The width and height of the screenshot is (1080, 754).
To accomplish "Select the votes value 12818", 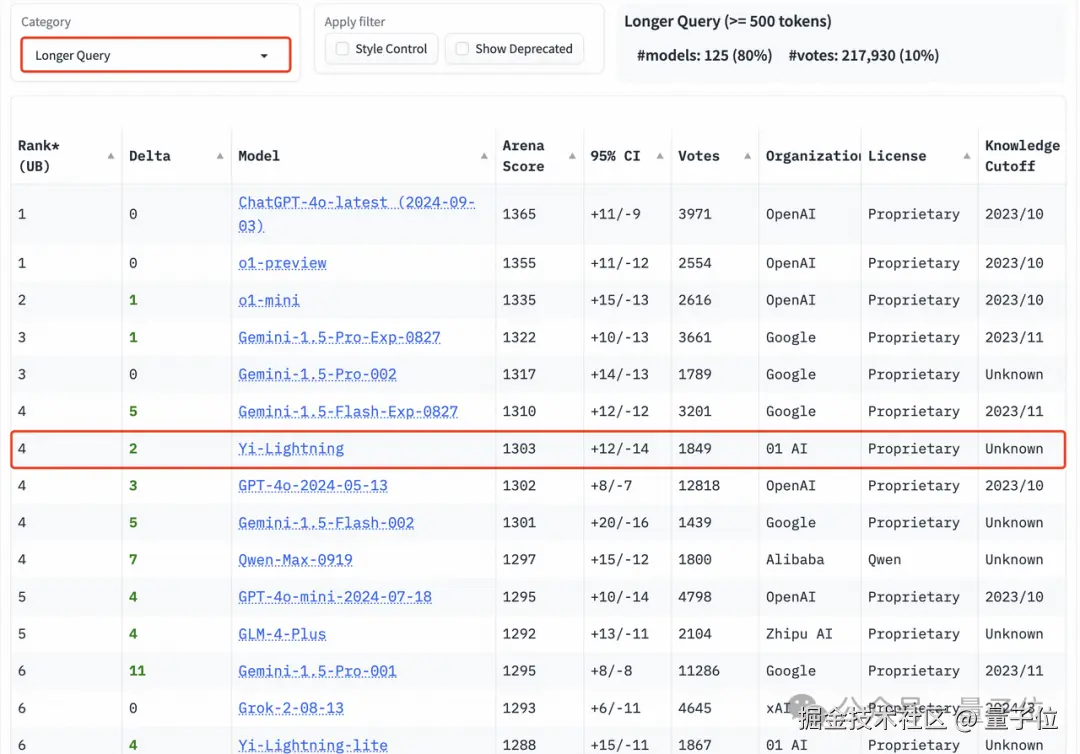I will 698,485.
